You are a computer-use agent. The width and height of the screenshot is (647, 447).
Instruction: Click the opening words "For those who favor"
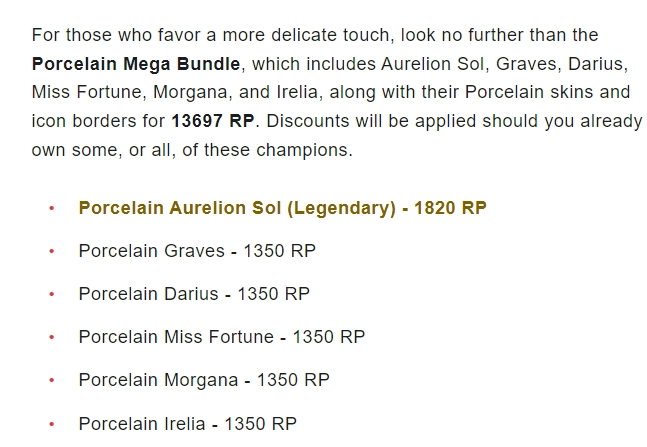click(102, 35)
